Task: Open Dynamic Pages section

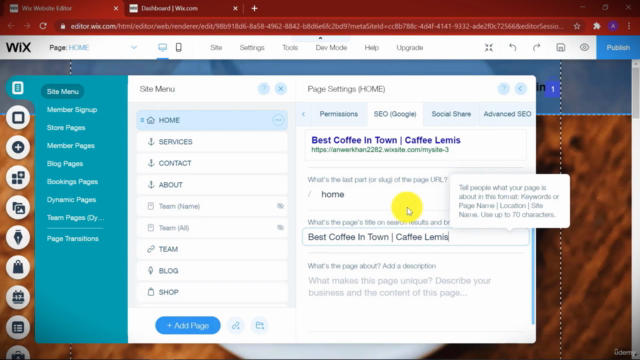Action: pos(71,199)
